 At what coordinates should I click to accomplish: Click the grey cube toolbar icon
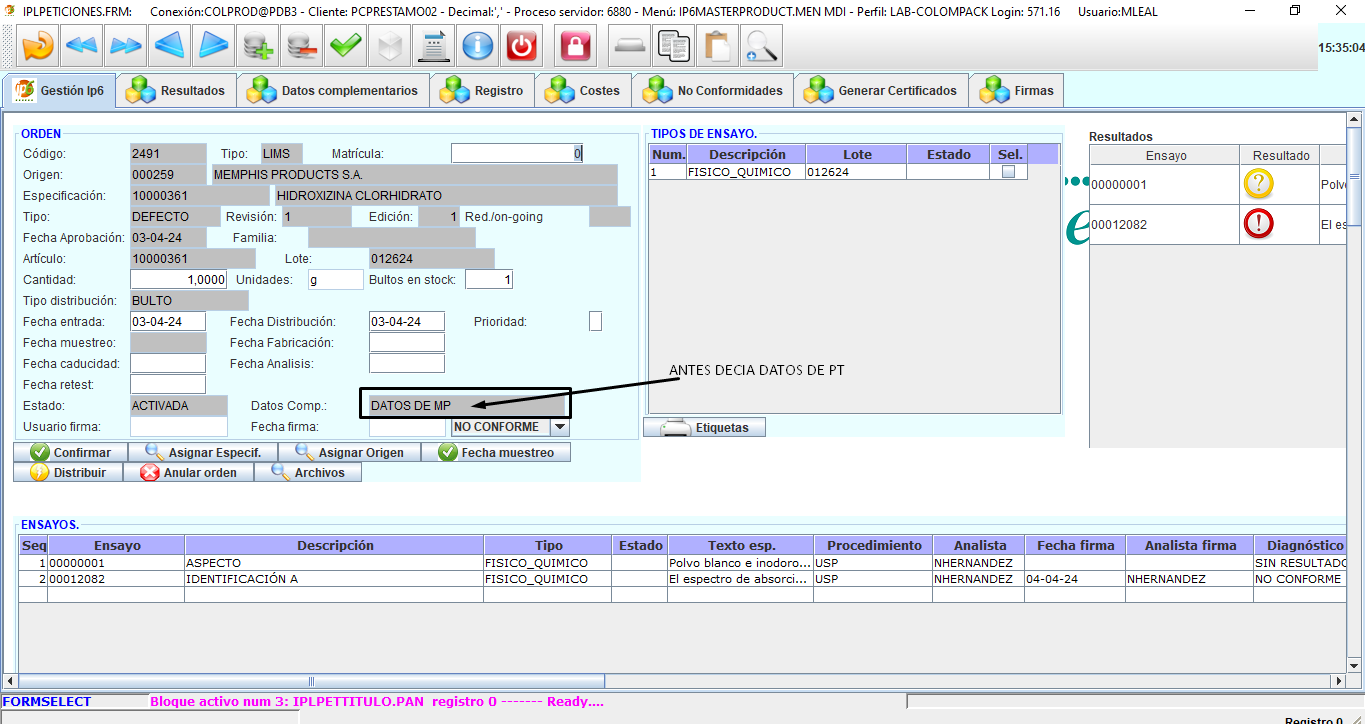click(390, 46)
